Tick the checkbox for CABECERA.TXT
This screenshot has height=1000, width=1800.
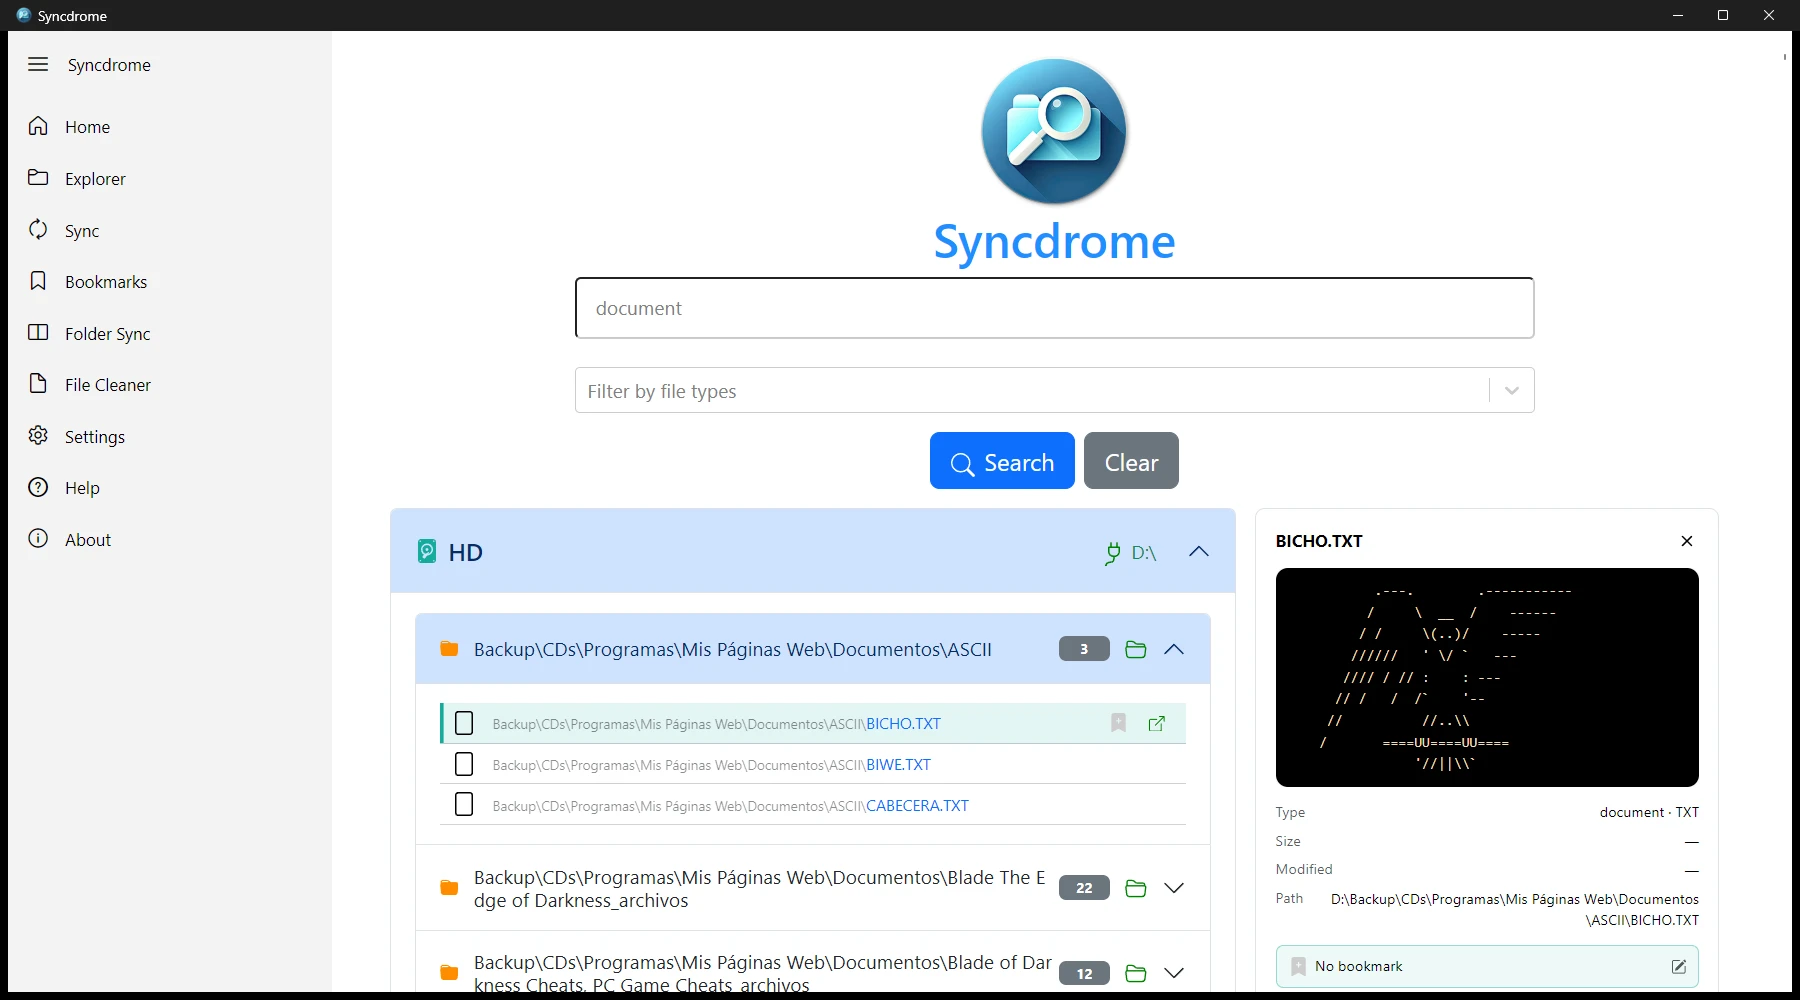click(x=464, y=804)
